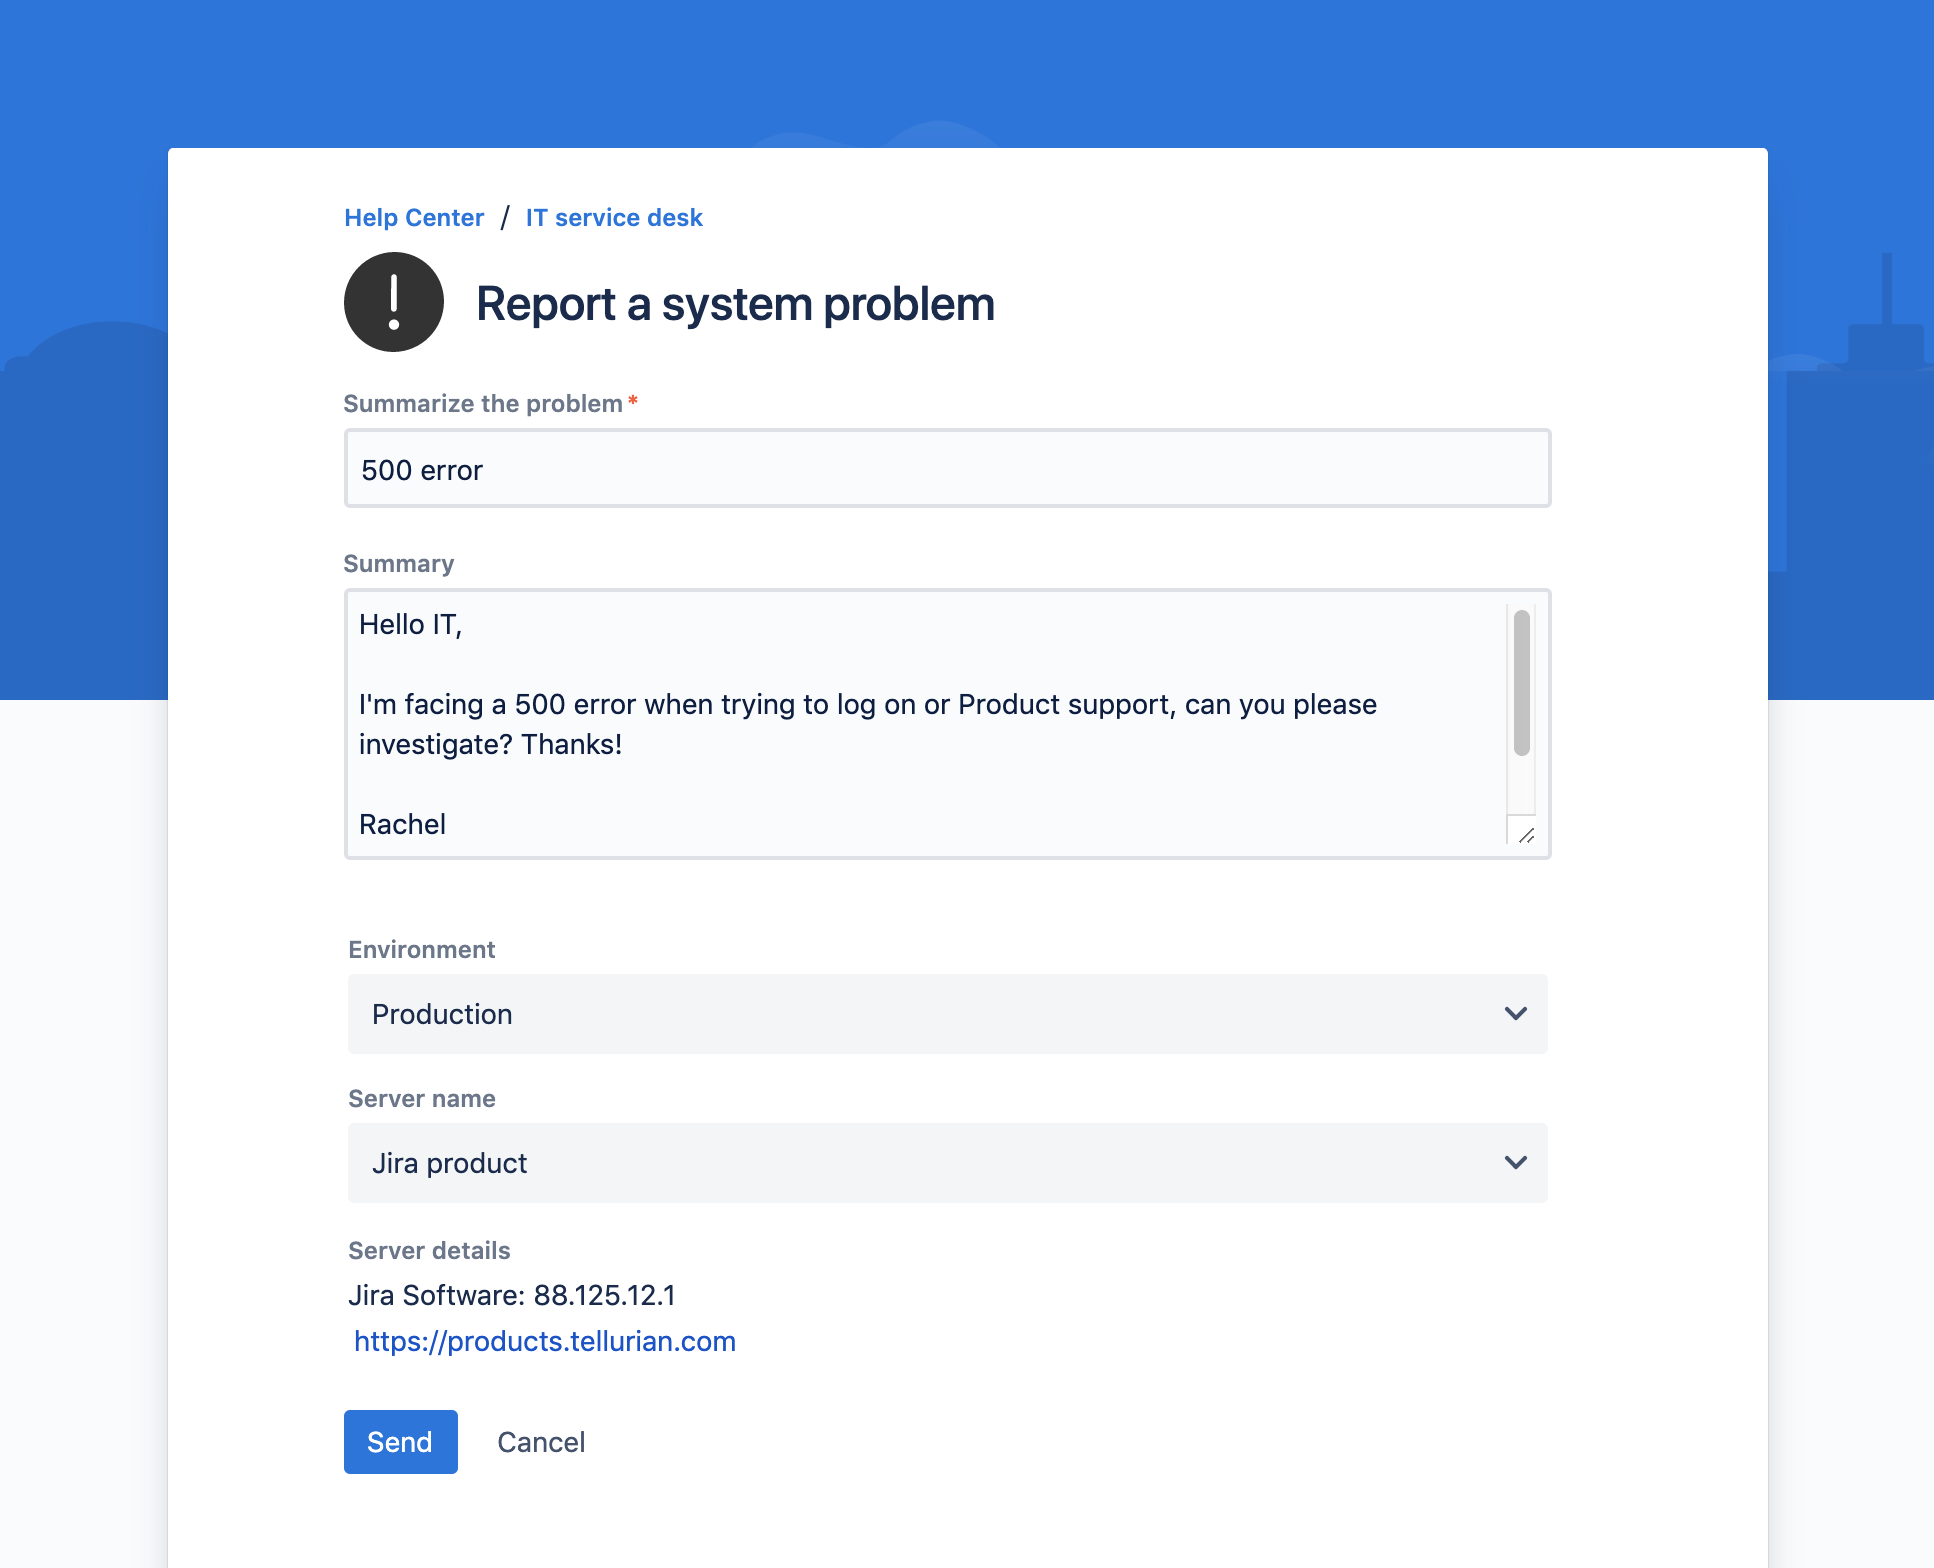Click the Environment field label
Image resolution: width=1934 pixels, height=1568 pixels.
[x=421, y=949]
